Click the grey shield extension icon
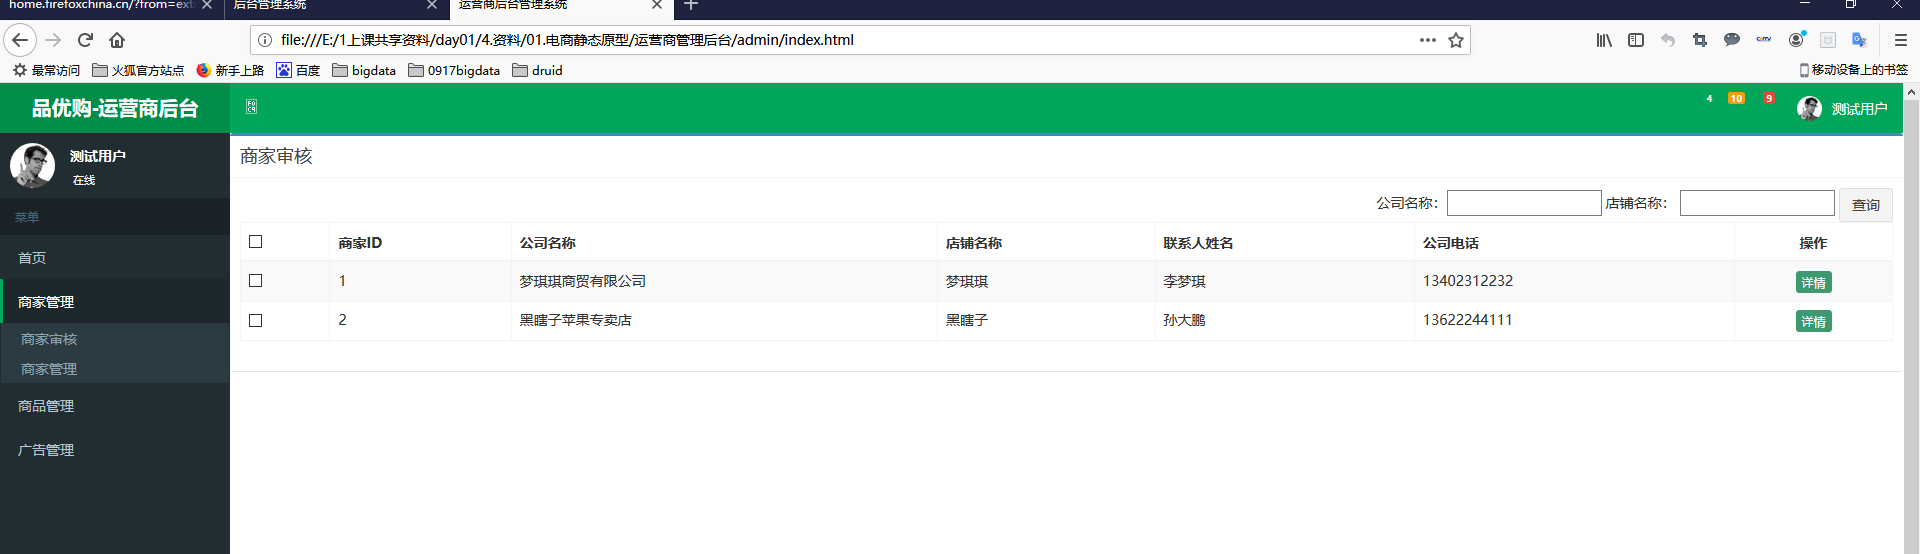 1828,40
